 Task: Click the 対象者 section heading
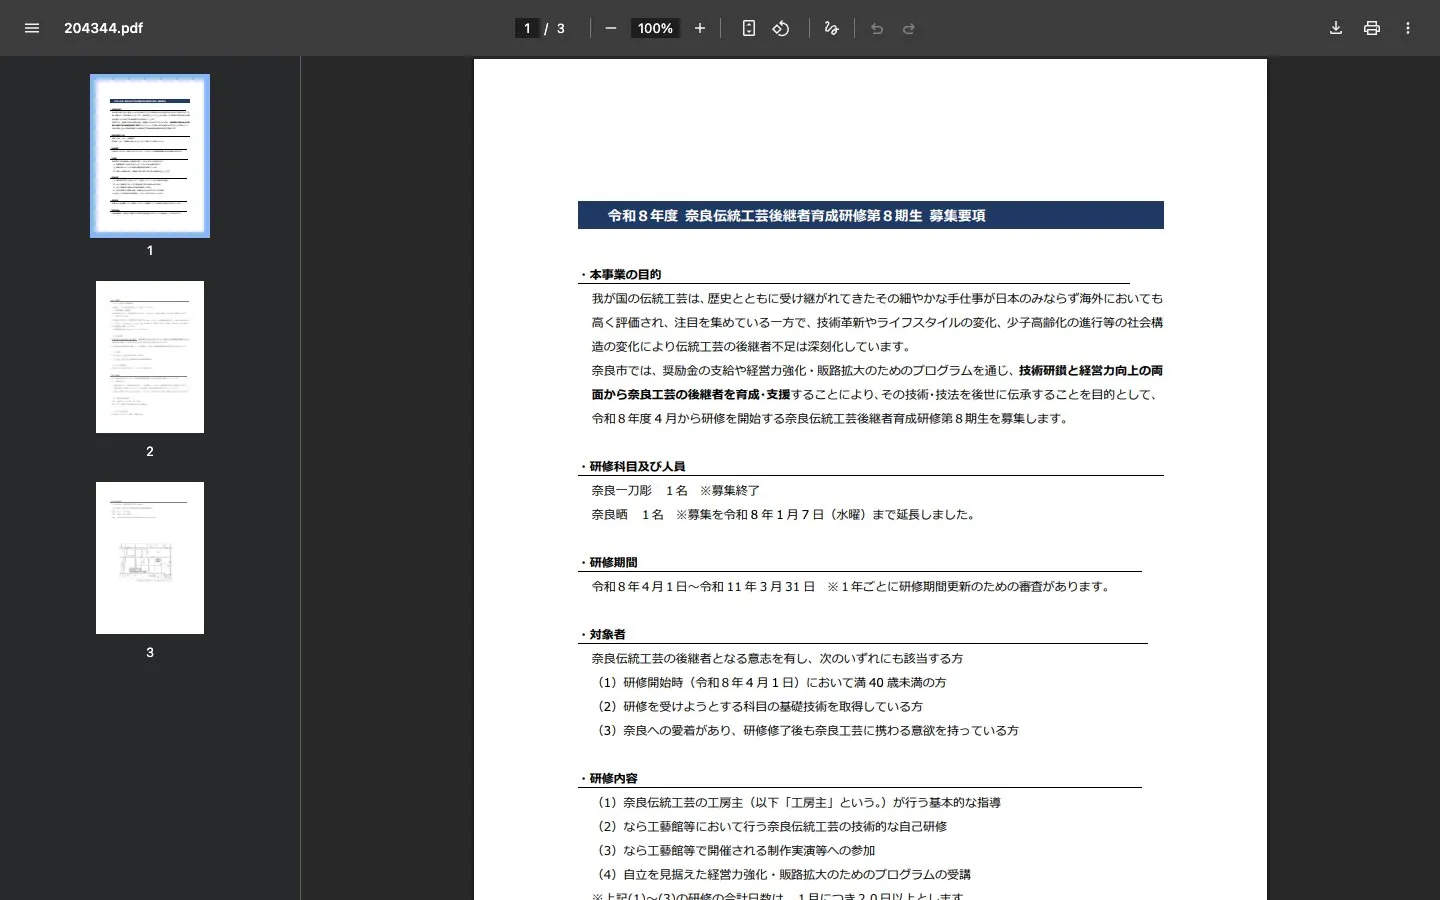[607, 634]
